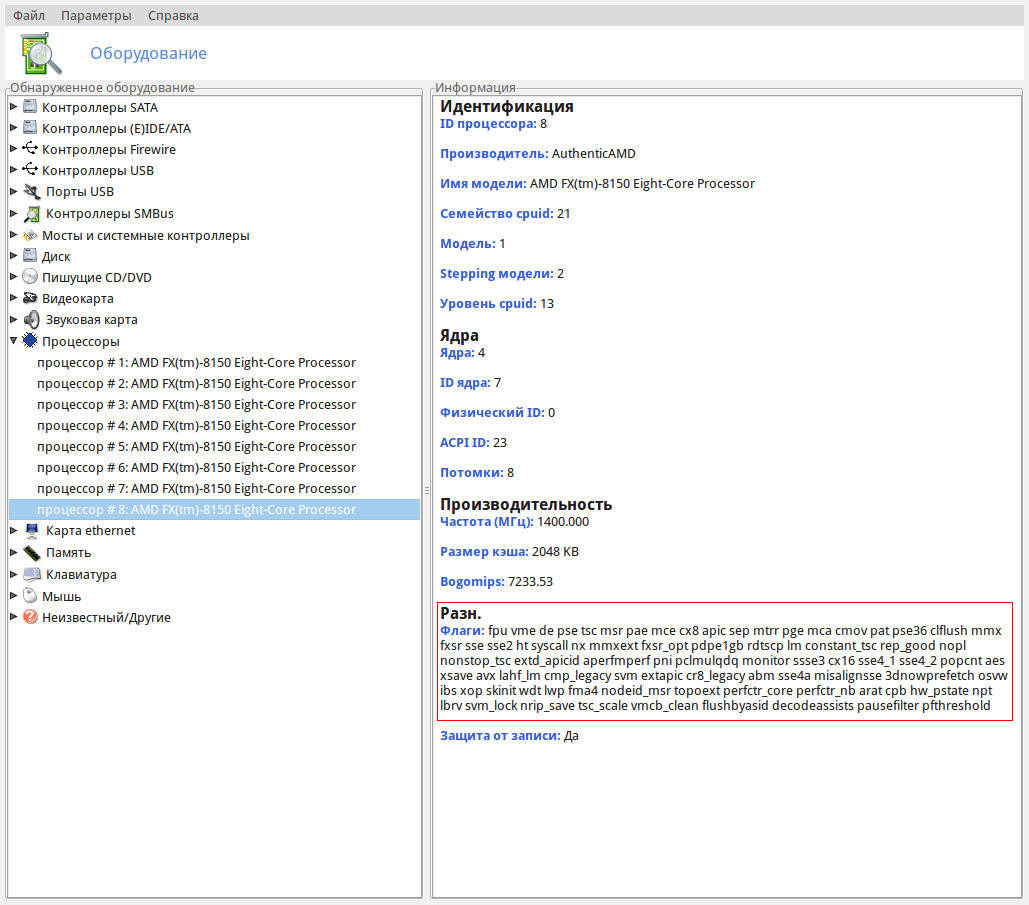1029x905 pixels.
Task: Open the "Справка" menu
Action: pos(173,16)
